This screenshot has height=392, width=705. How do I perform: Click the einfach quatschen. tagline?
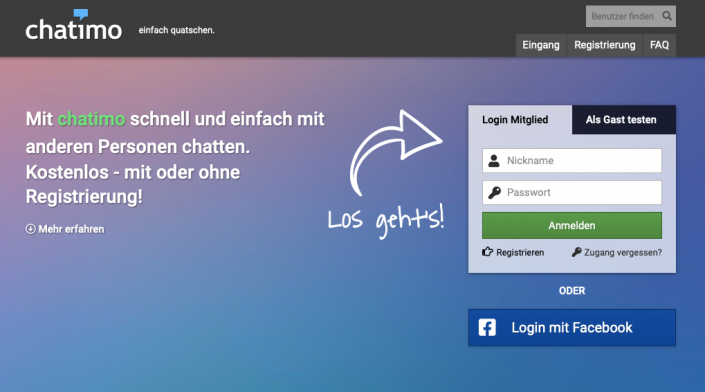pyautogui.click(x=176, y=30)
